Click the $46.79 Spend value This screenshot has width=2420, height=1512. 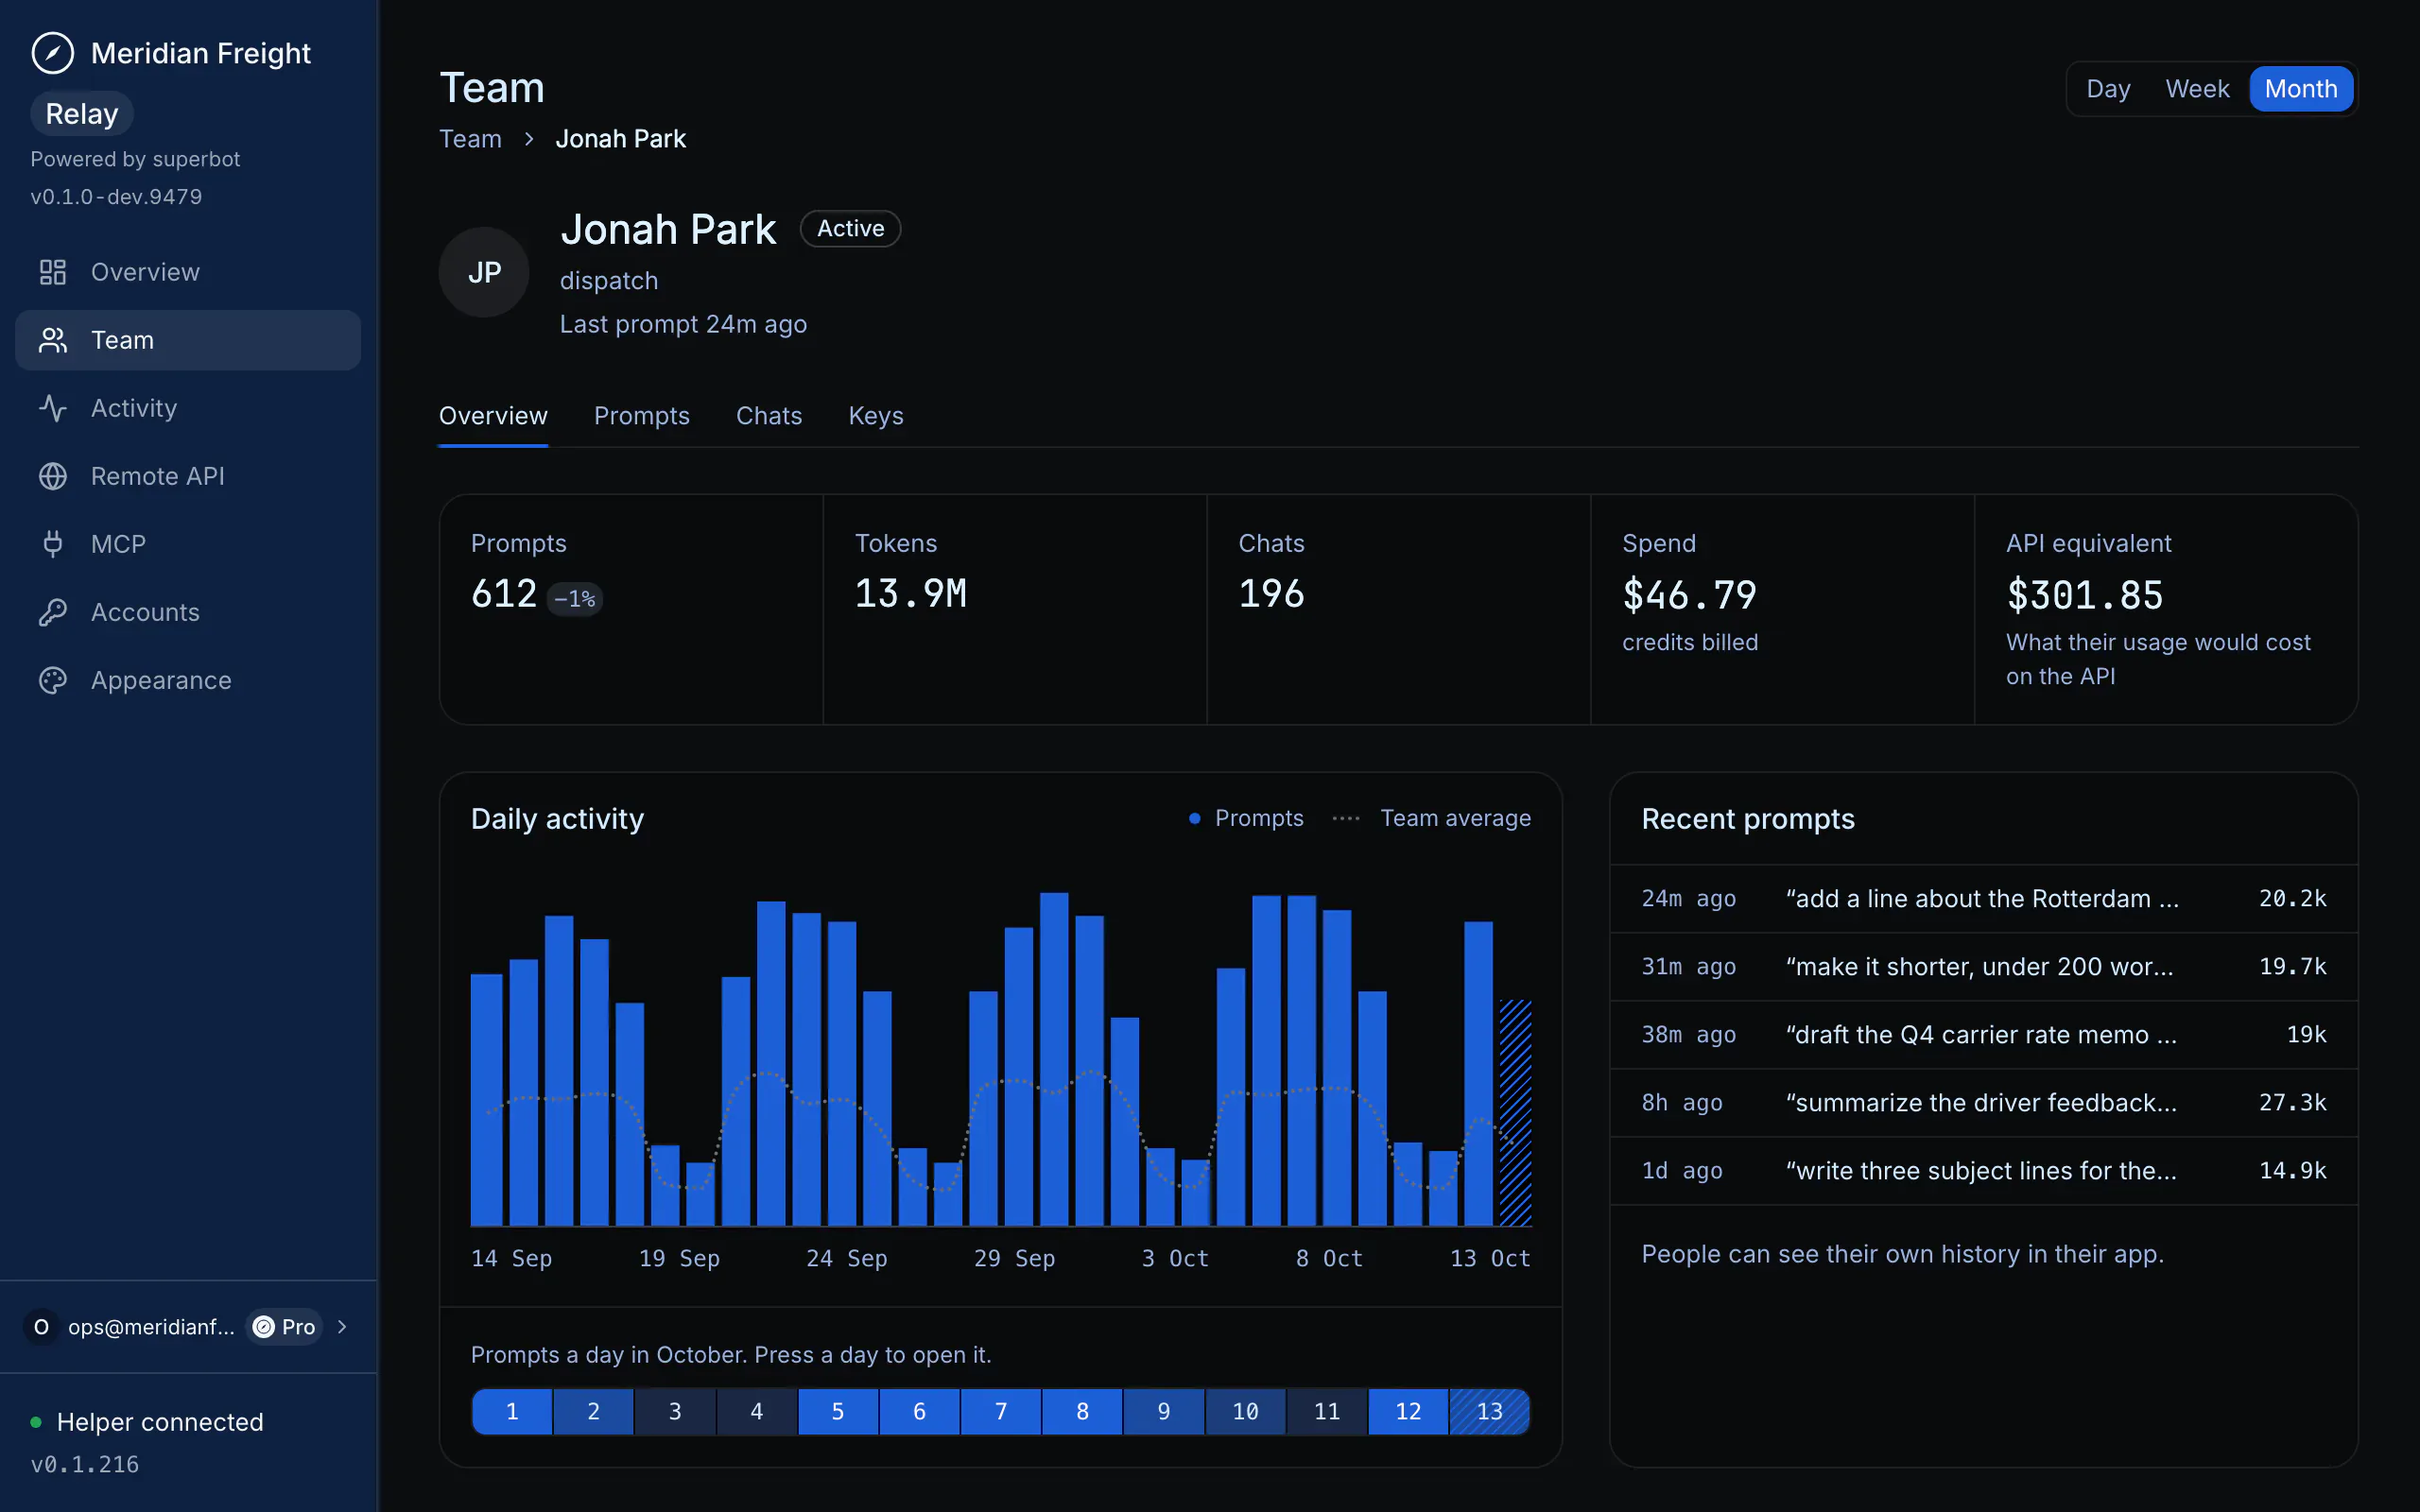(1689, 596)
